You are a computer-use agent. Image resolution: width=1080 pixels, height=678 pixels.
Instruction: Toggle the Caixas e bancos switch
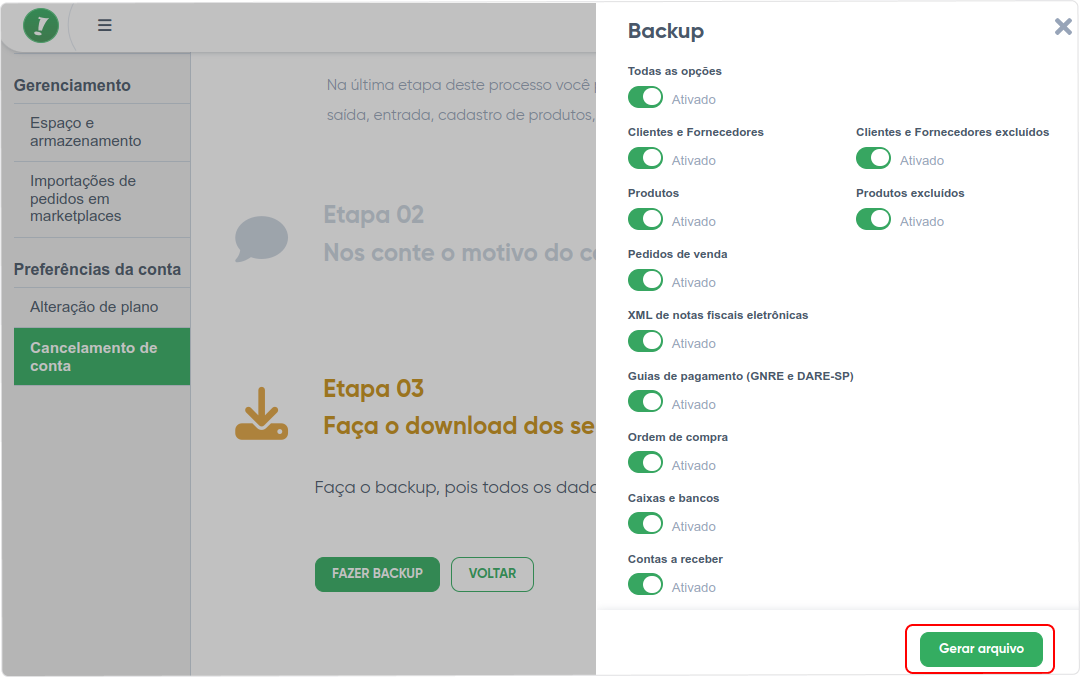coord(645,524)
